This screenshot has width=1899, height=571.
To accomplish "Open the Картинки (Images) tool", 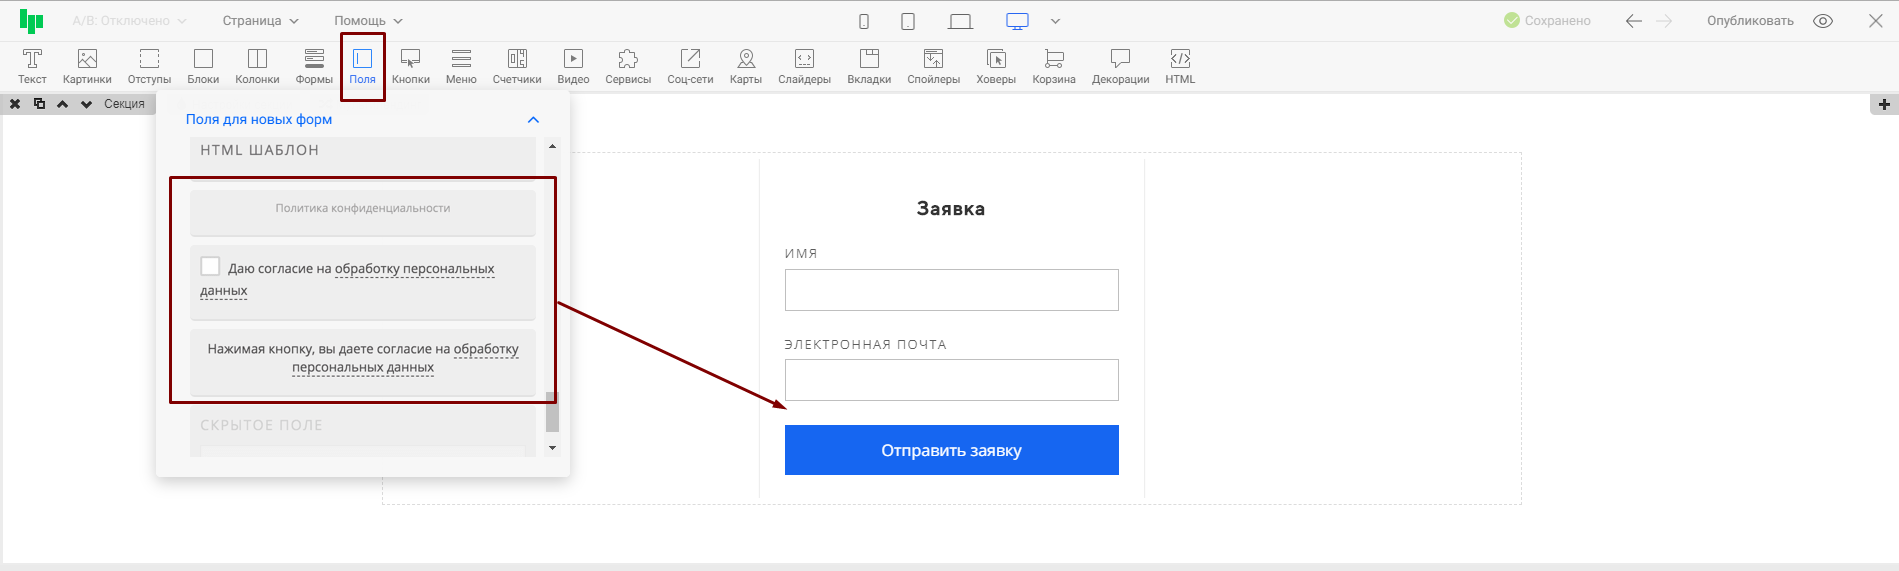I will [x=87, y=66].
